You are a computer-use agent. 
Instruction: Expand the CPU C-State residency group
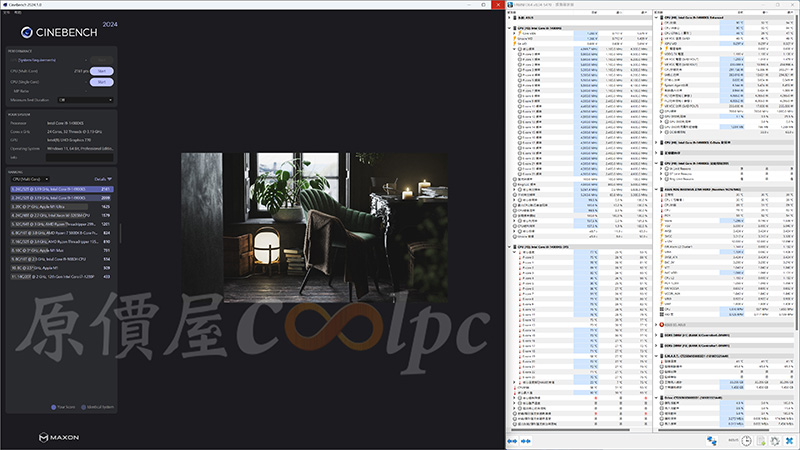tap(656, 142)
